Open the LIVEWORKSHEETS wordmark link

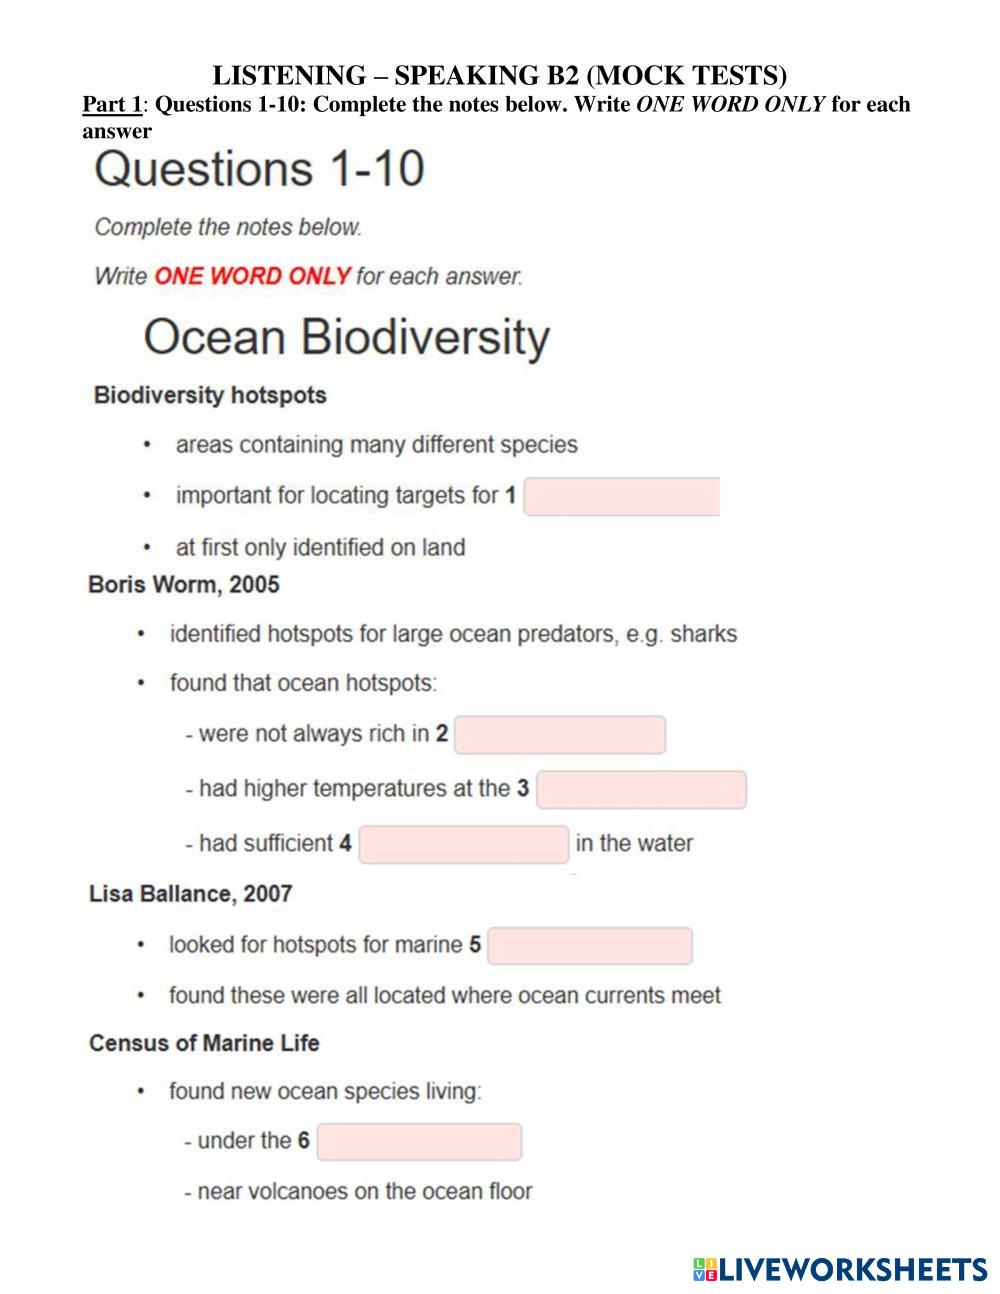click(853, 1269)
